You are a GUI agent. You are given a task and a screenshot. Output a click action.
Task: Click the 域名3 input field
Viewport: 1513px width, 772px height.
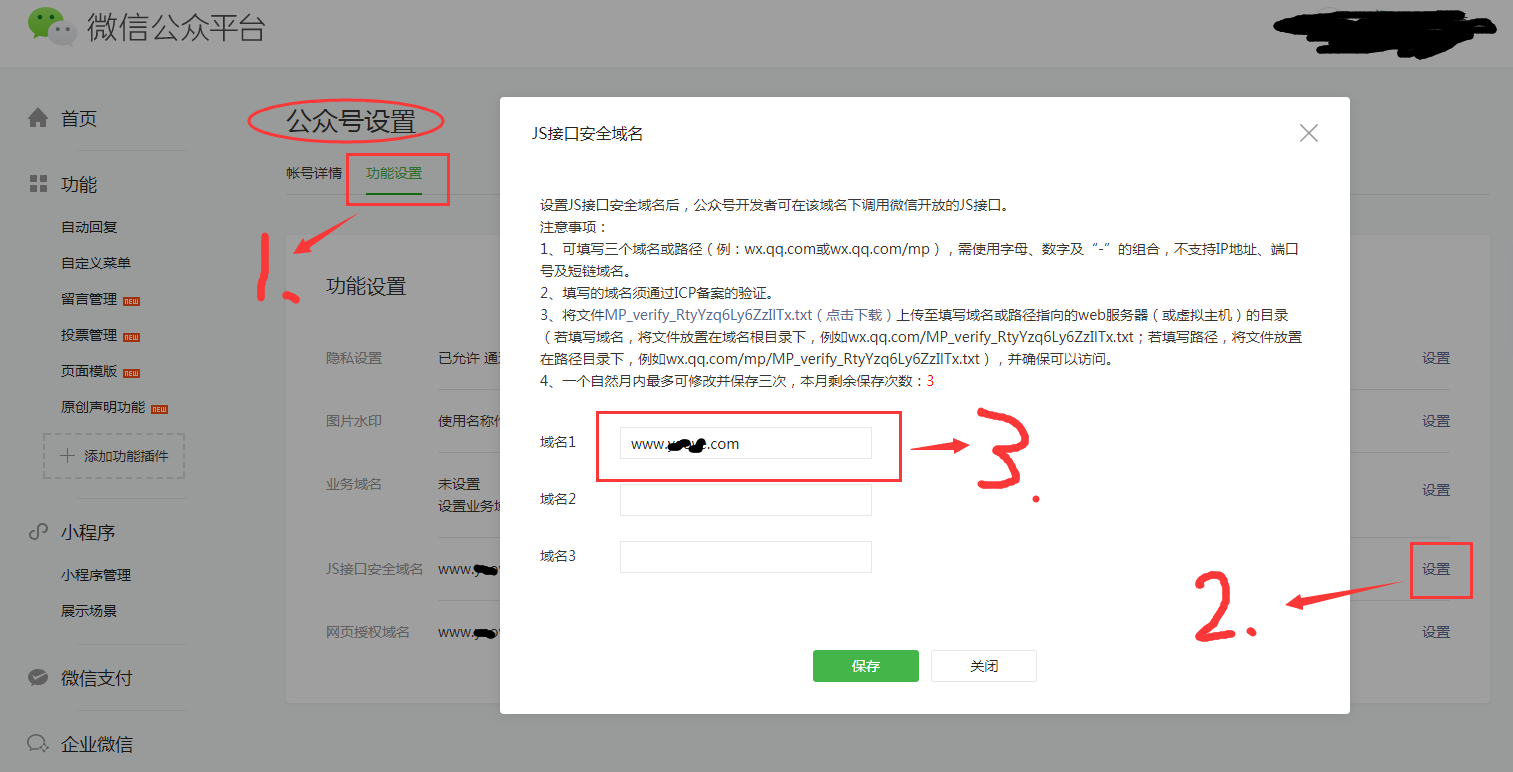coord(745,557)
